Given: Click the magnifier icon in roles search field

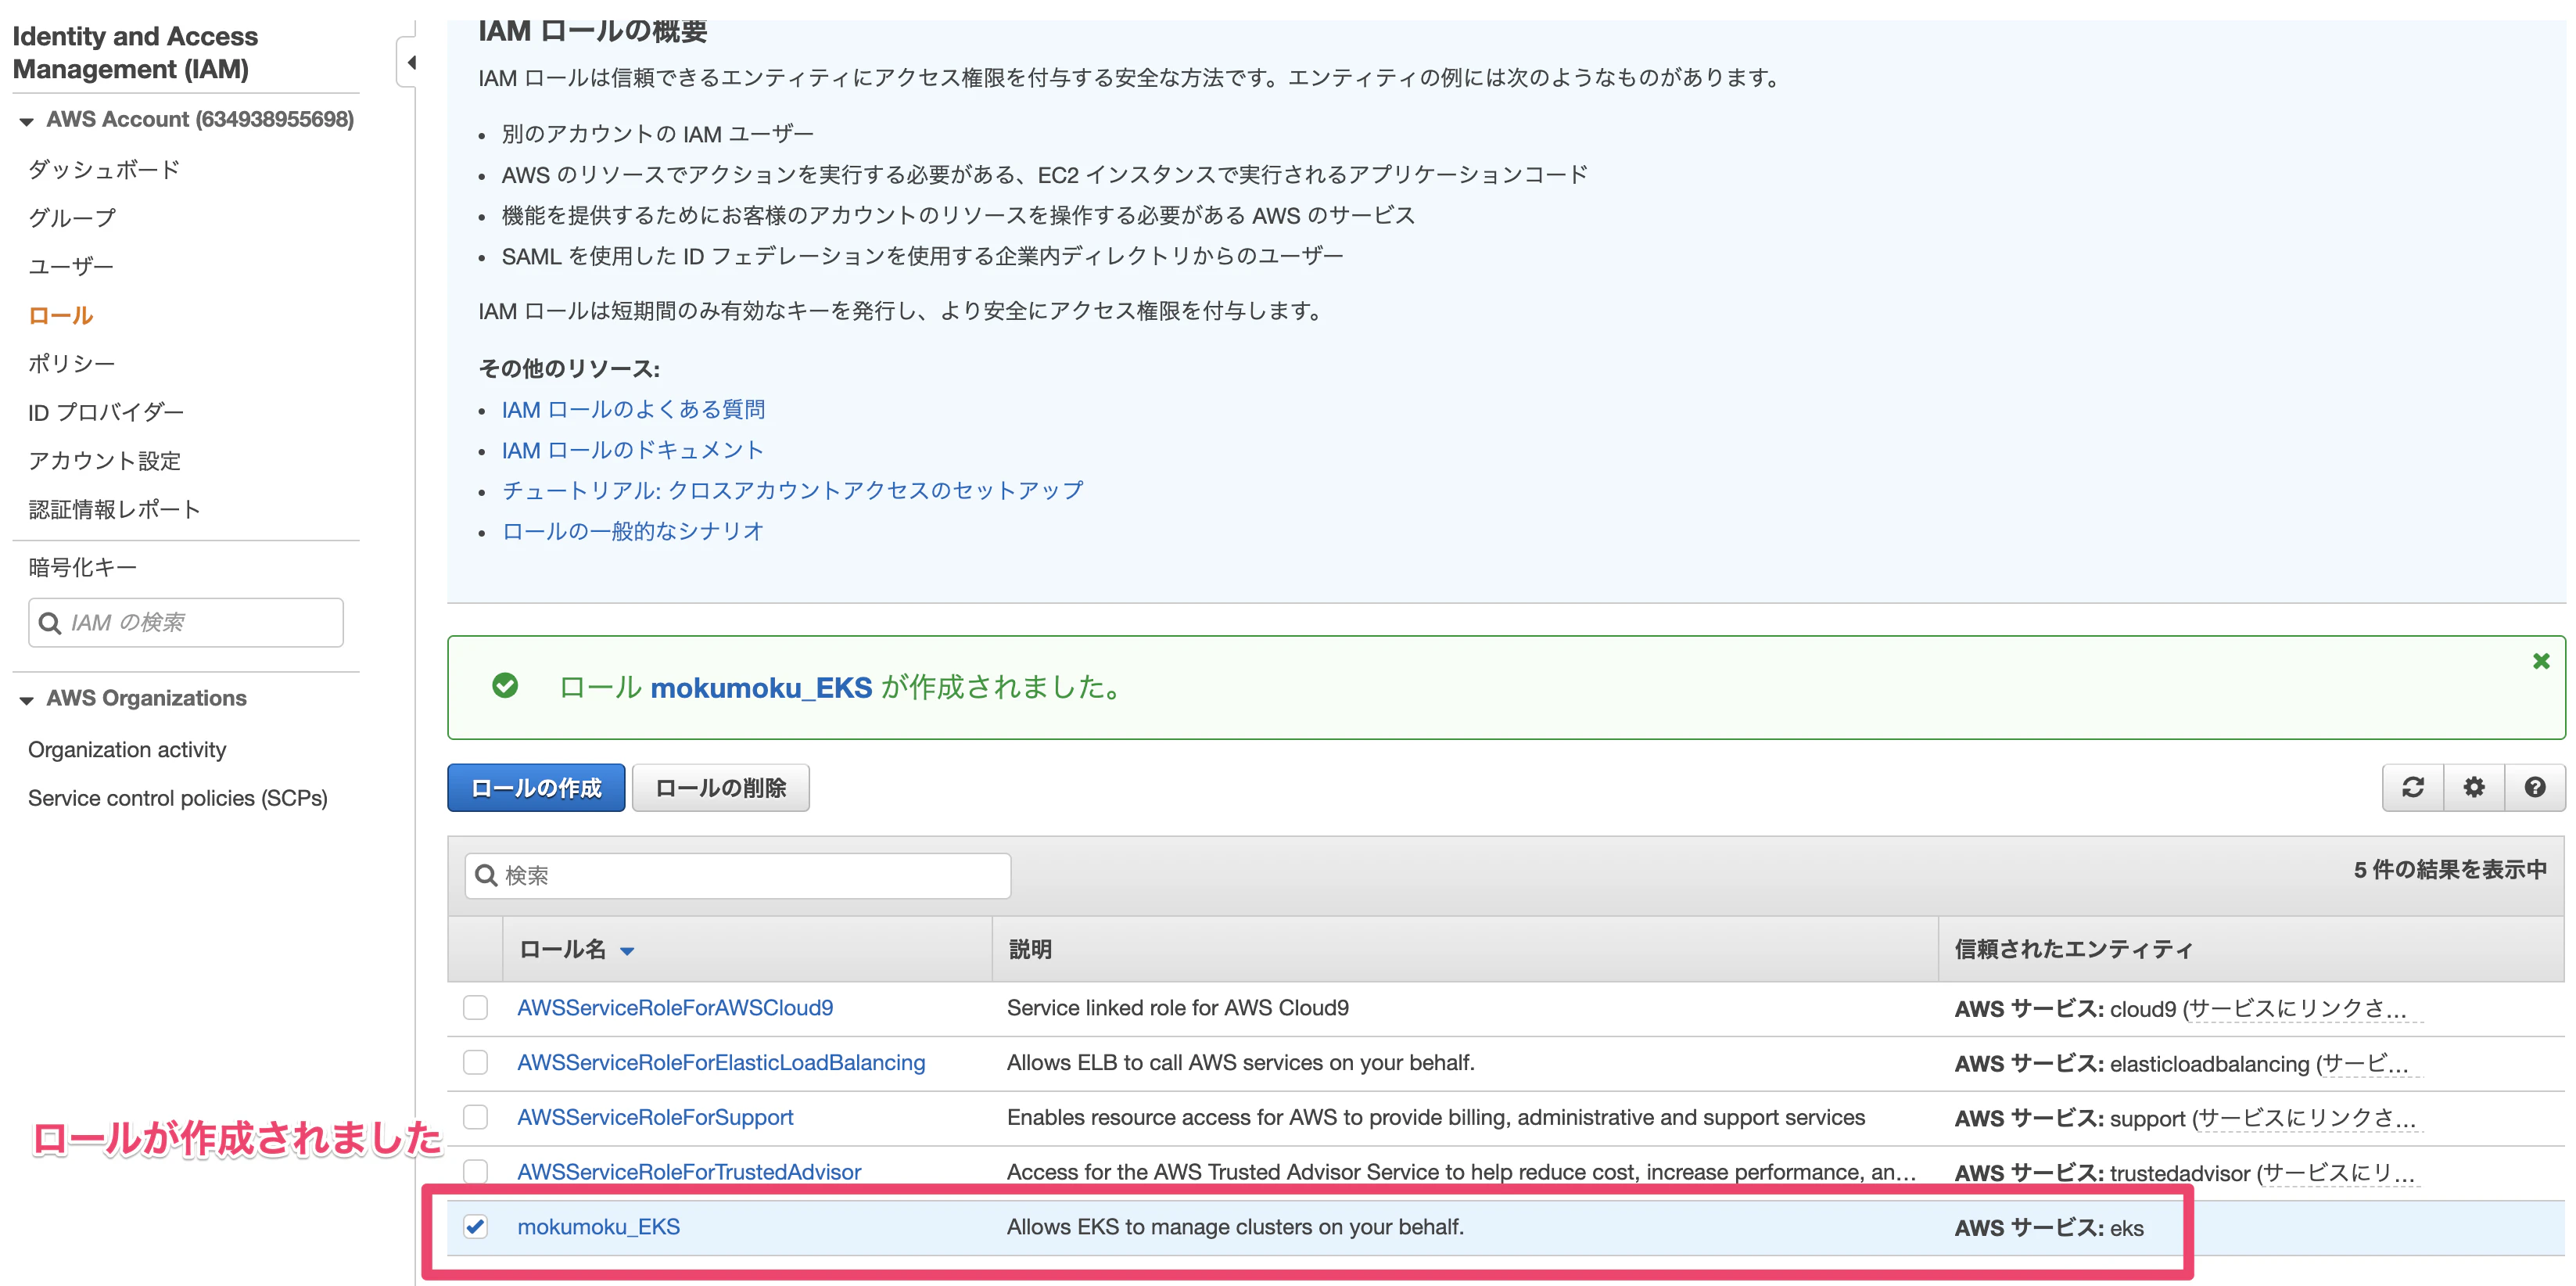Looking at the screenshot, I should 486,875.
